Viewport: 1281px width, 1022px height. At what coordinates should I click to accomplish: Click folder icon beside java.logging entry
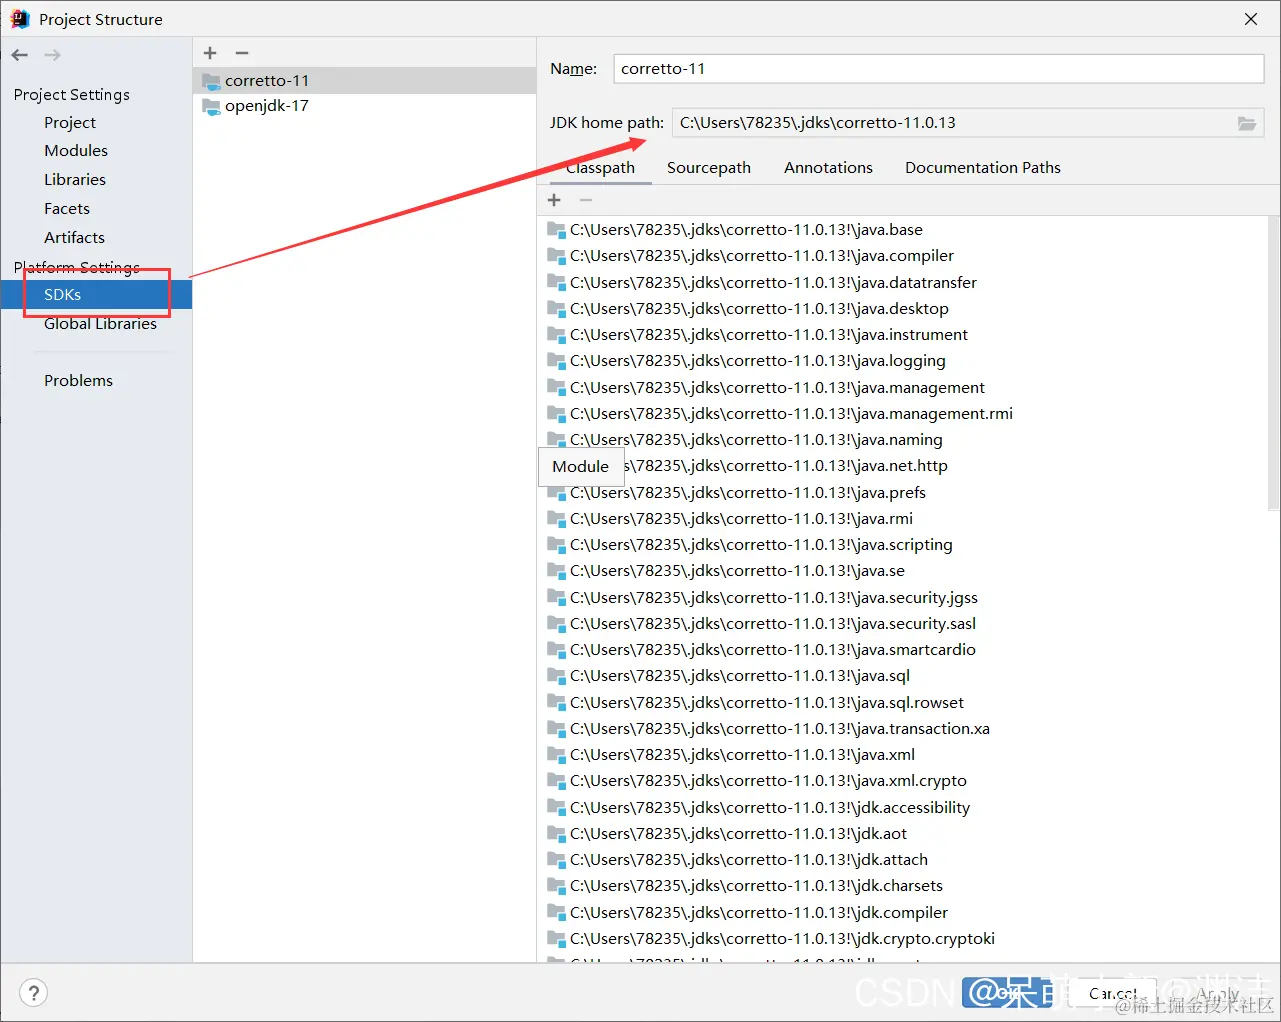point(556,361)
